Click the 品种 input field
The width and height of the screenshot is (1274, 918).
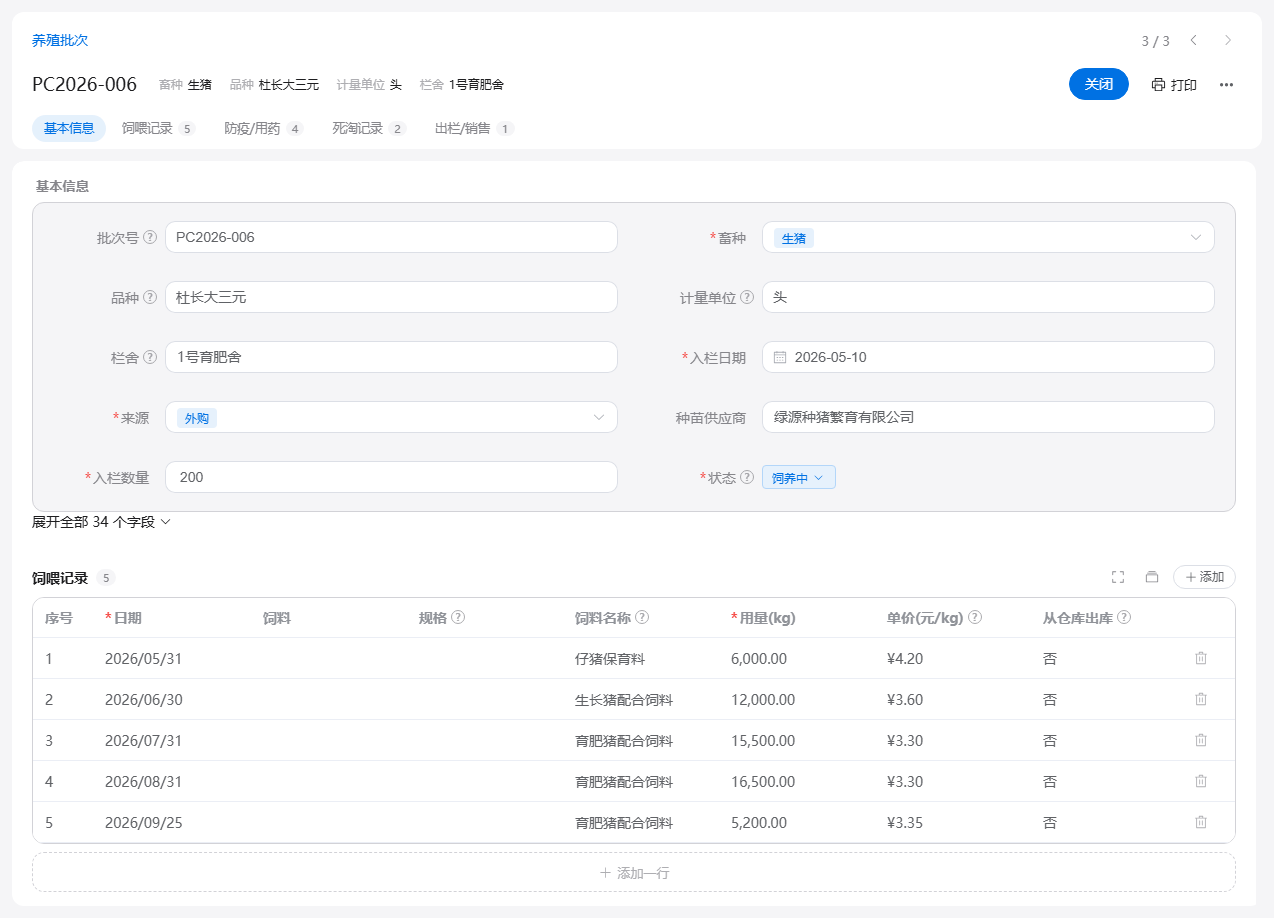391,297
